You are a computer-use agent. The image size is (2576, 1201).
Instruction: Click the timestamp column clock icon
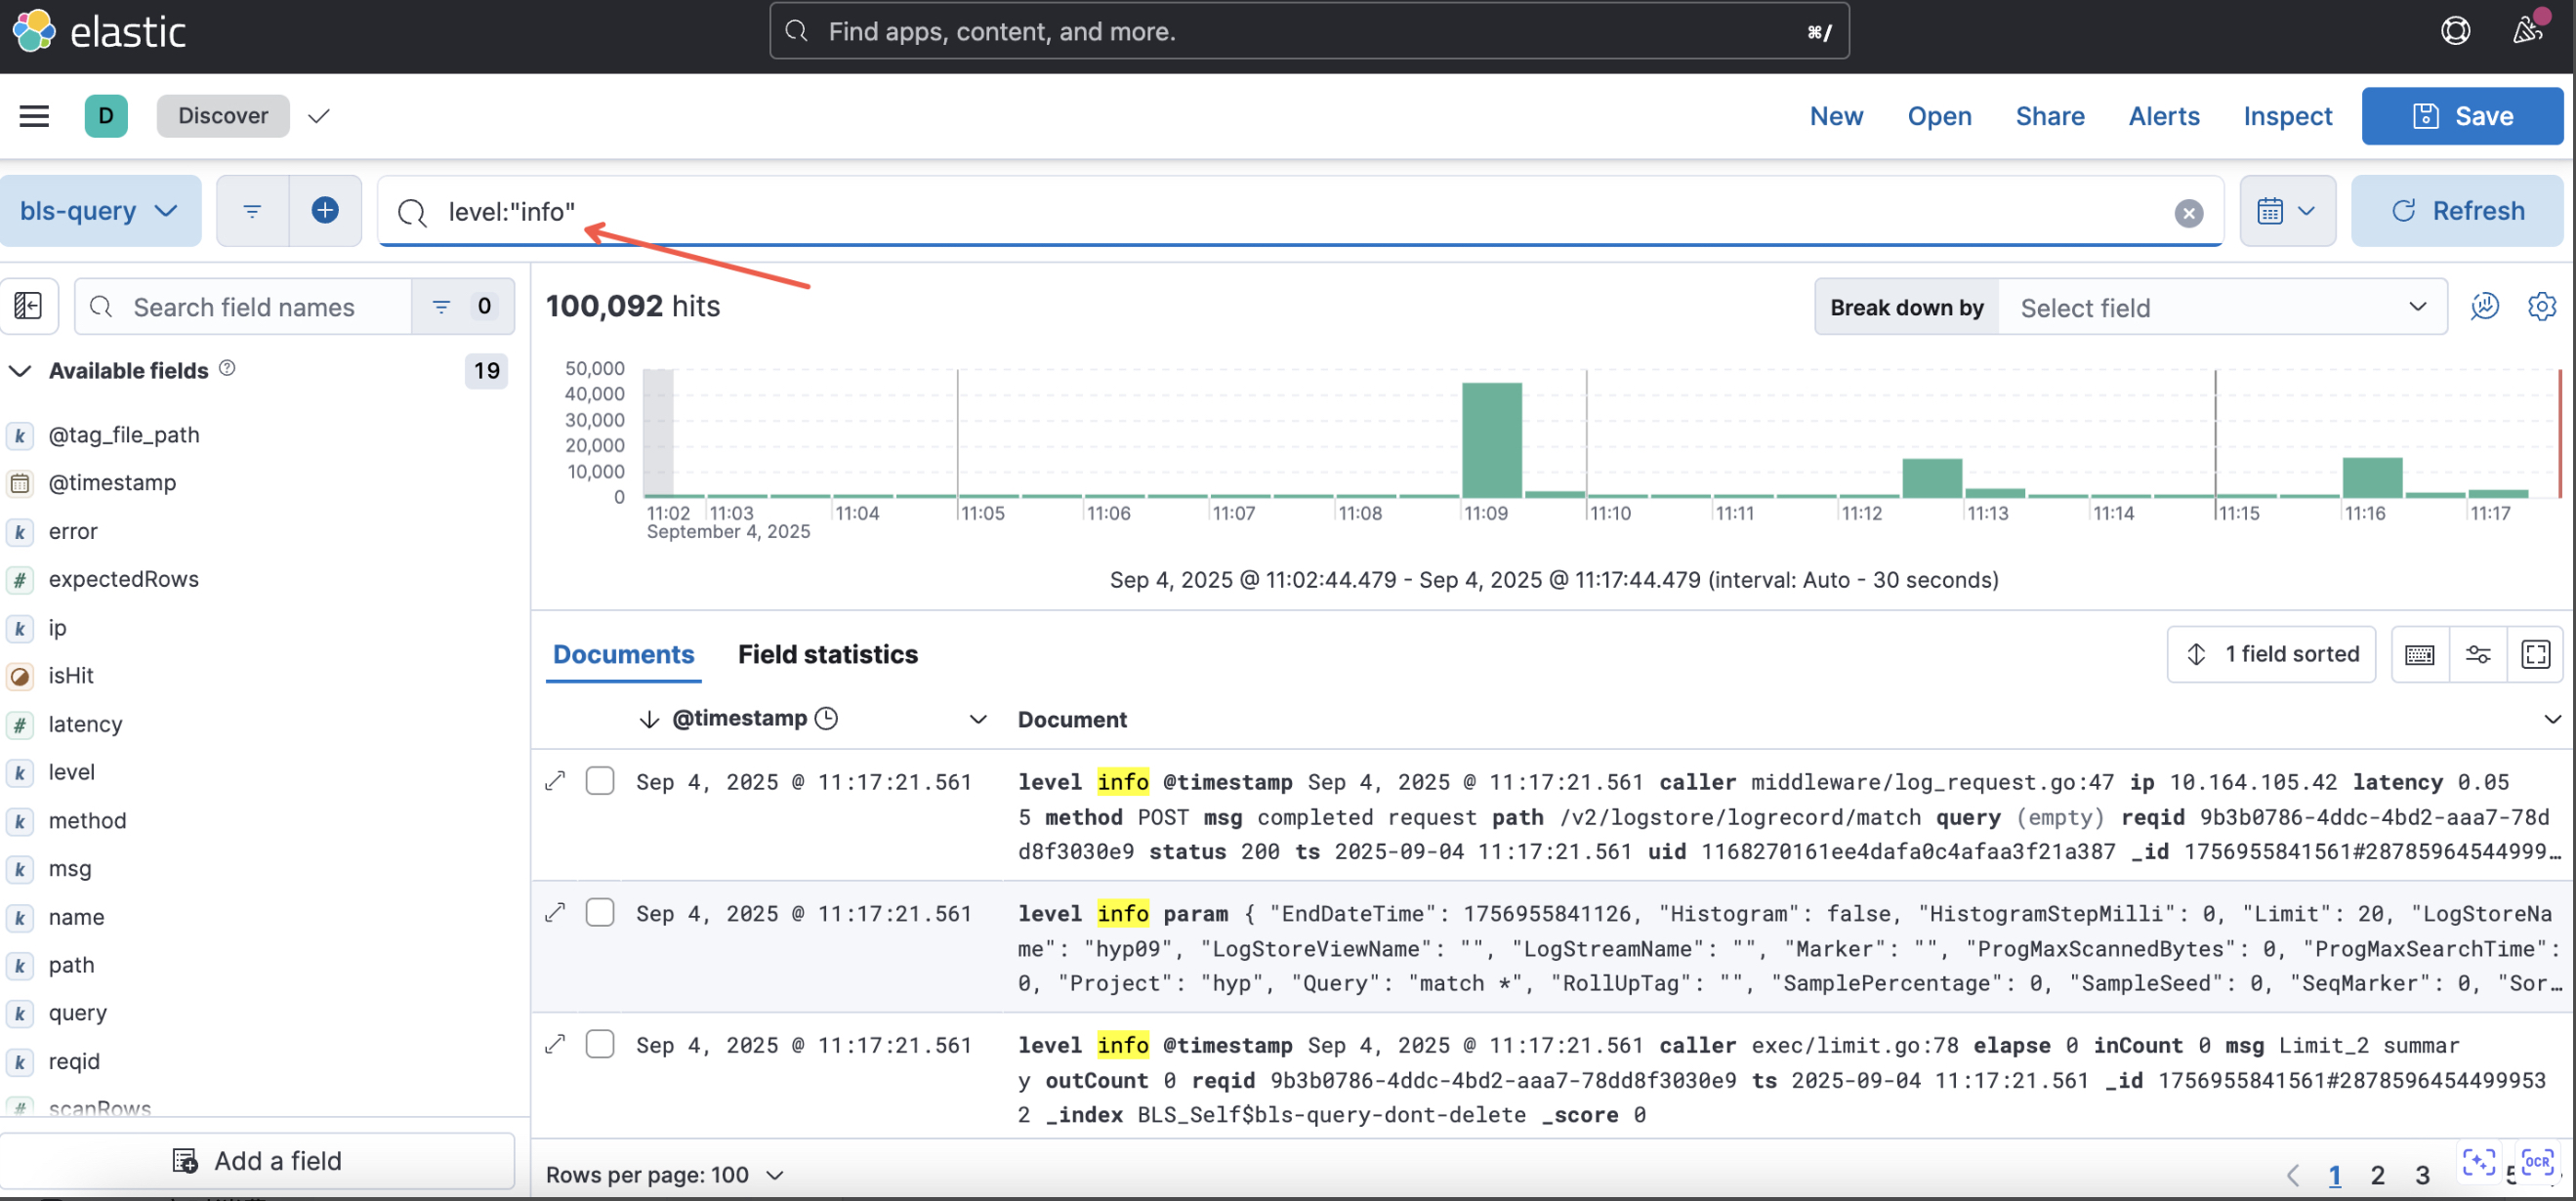[826, 718]
